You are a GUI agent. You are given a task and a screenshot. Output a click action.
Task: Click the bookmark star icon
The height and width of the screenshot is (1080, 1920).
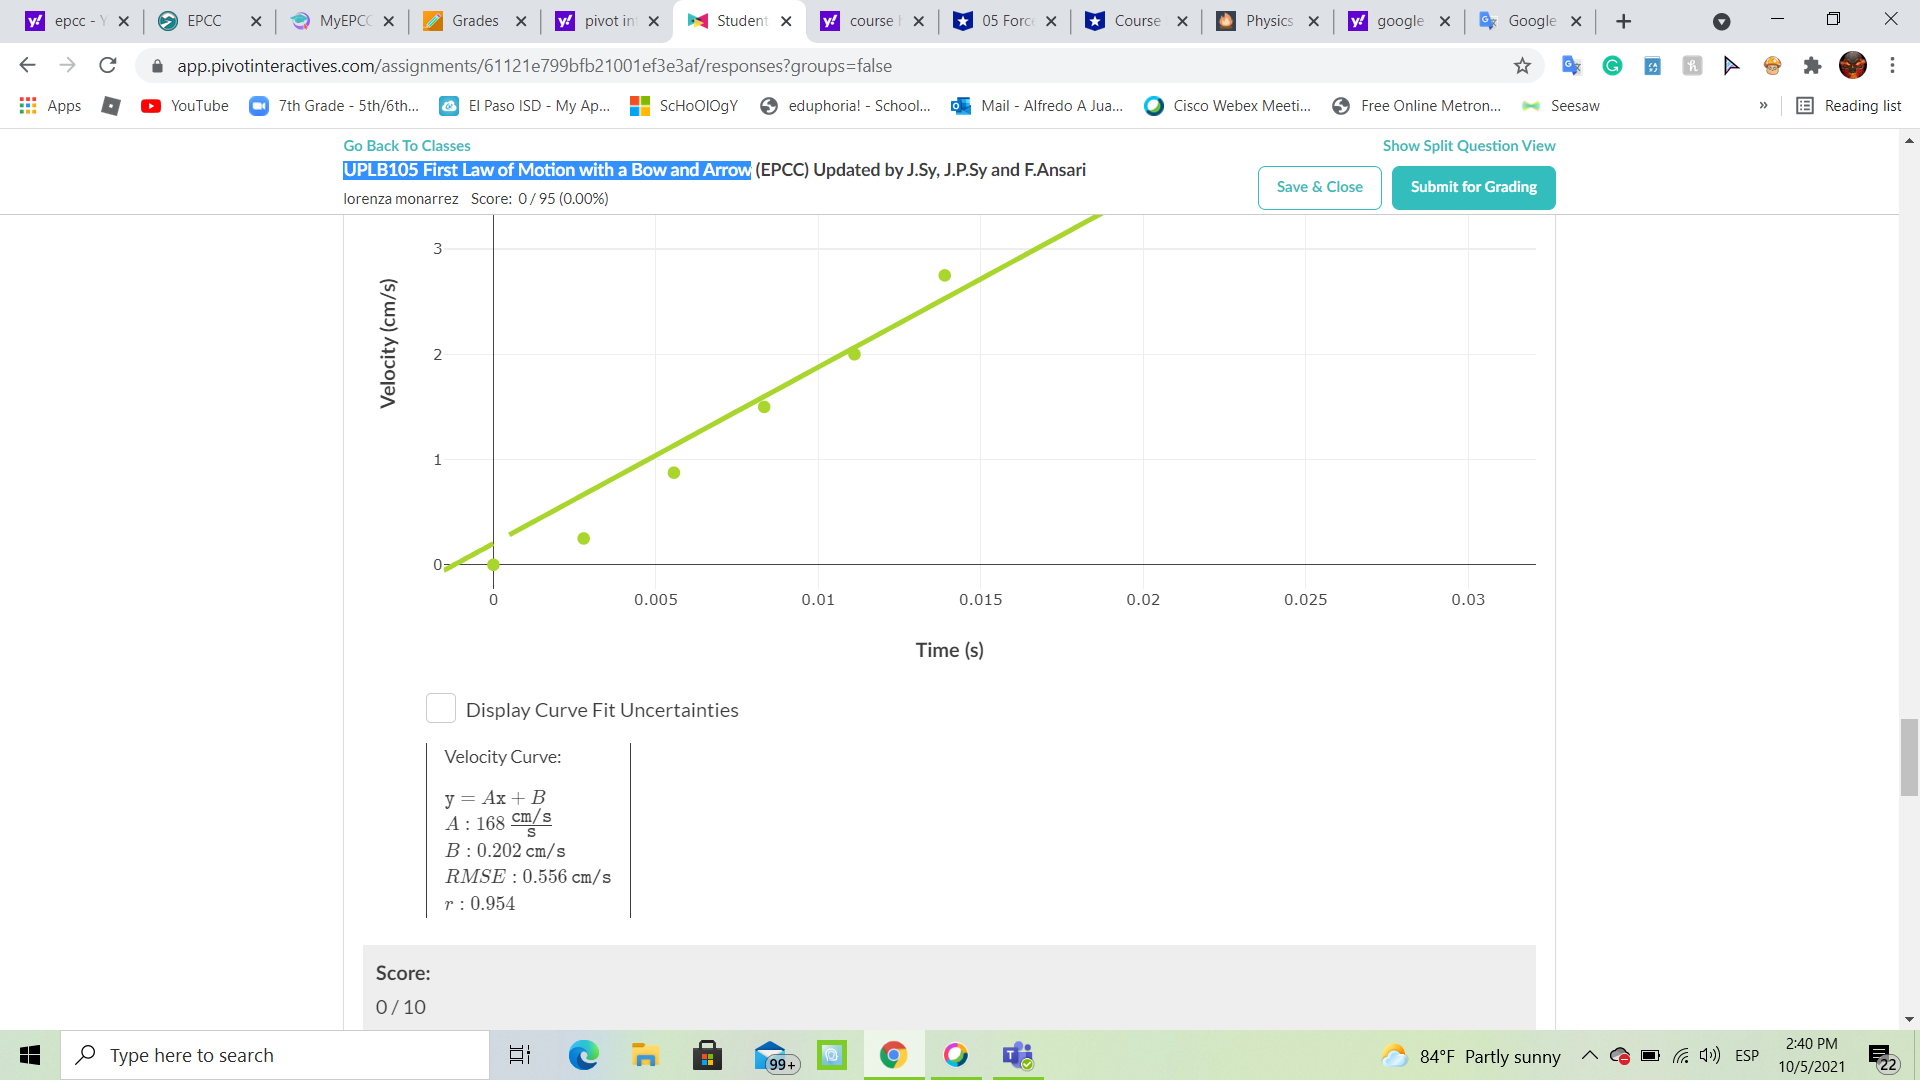pos(1522,66)
